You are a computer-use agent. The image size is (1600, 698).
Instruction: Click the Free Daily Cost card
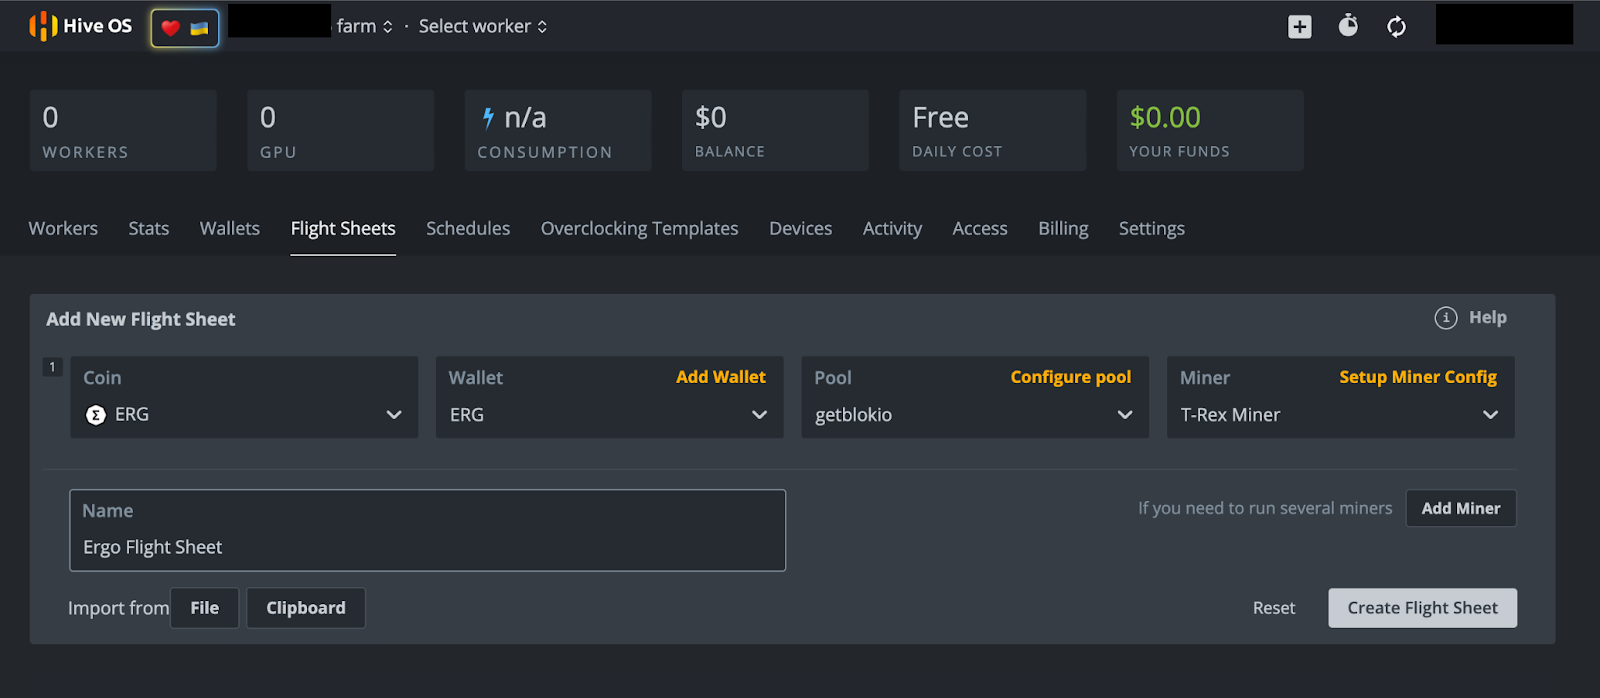point(993,130)
